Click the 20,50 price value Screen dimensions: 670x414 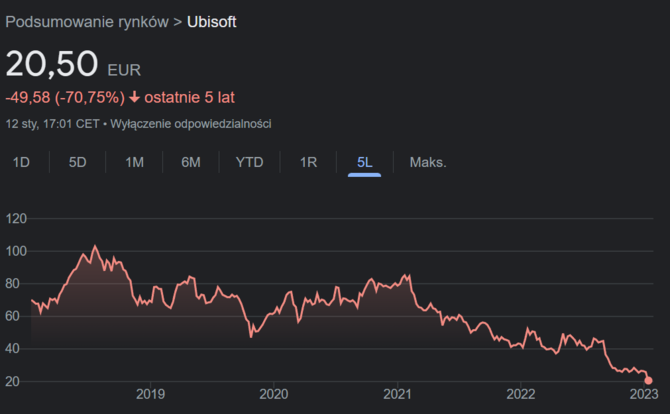tap(52, 64)
